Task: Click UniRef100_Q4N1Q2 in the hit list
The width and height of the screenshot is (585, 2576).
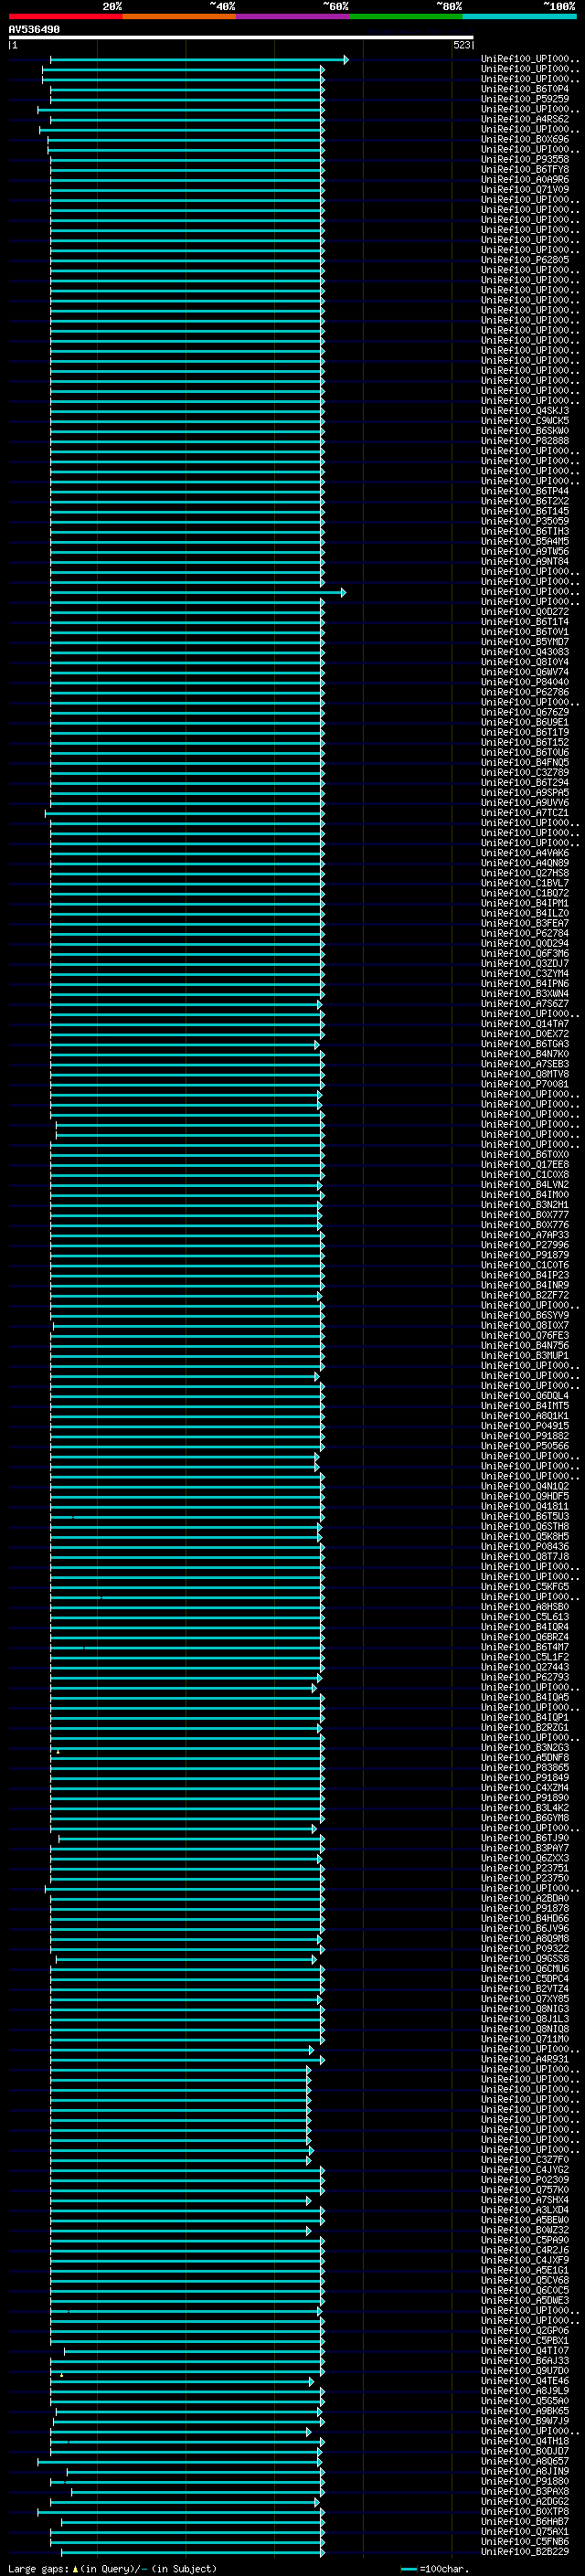Action: pyautogui.click(x=525, y=1487)
